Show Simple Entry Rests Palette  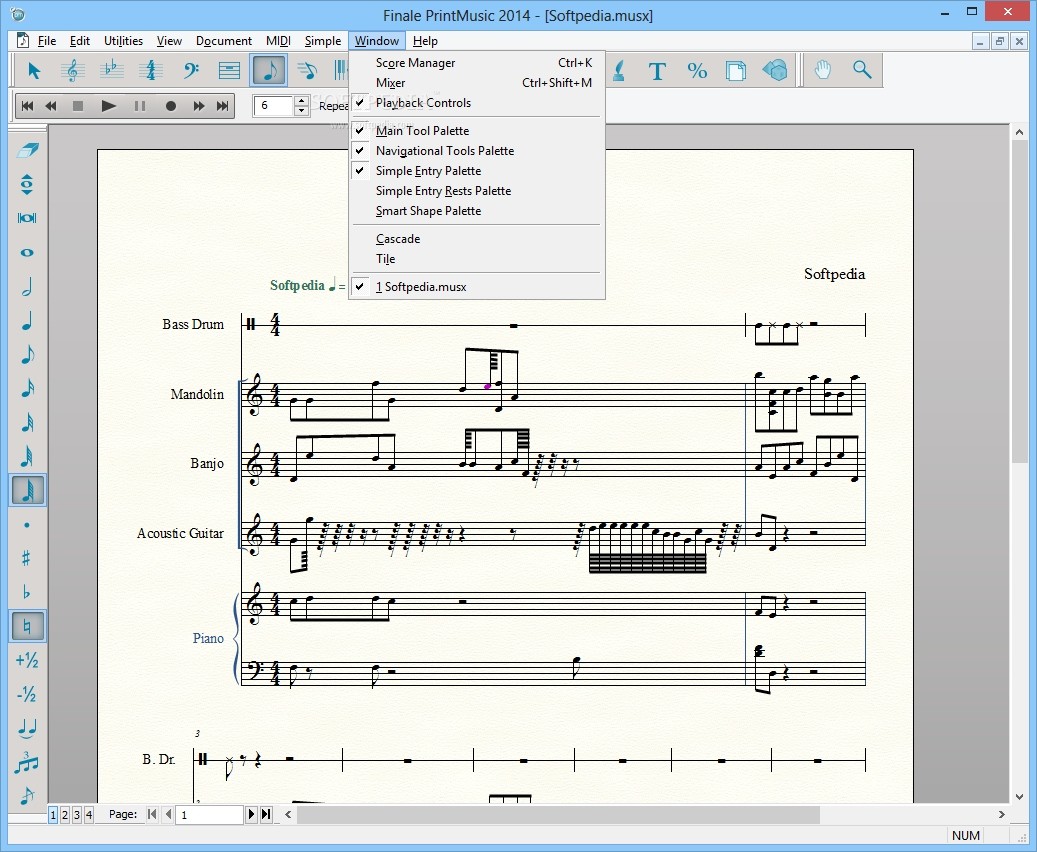(x=476, y=191)
